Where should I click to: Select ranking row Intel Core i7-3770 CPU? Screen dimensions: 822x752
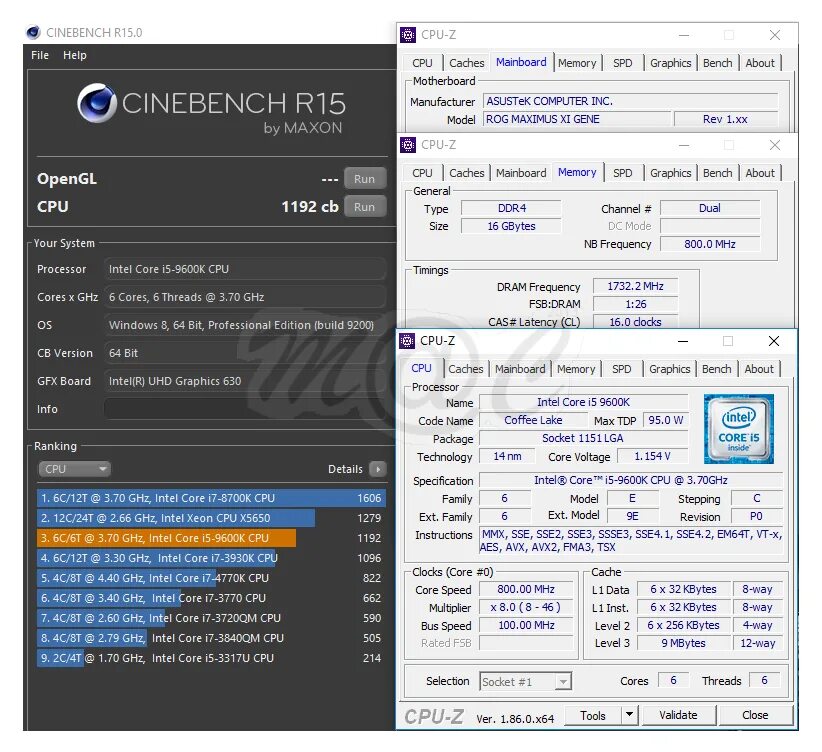click(211, 598)
